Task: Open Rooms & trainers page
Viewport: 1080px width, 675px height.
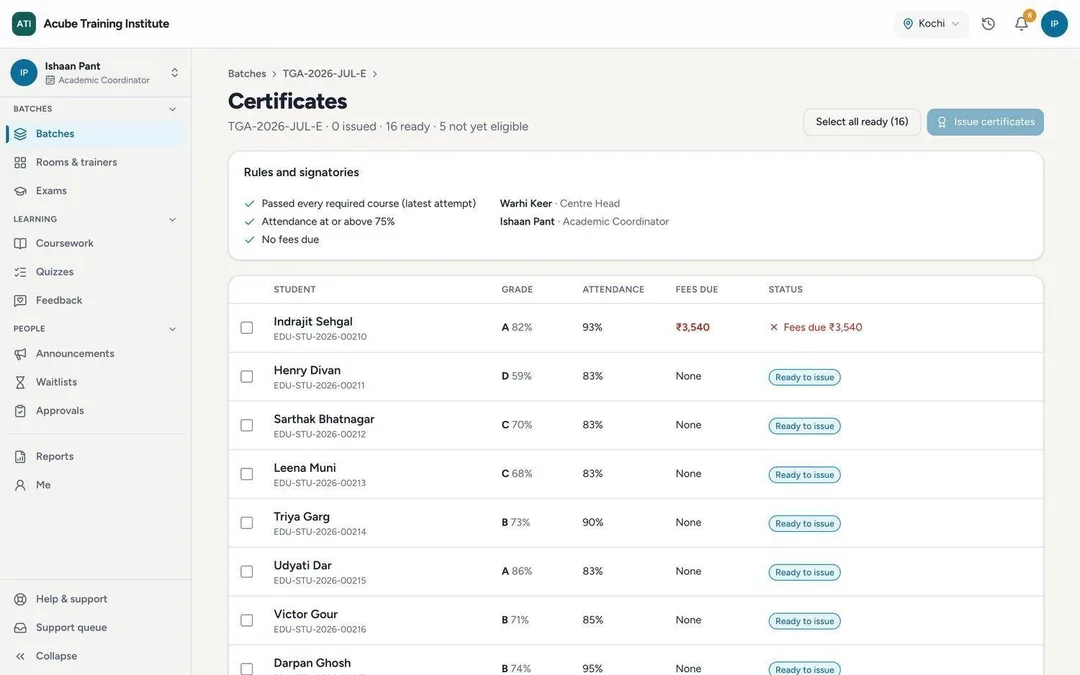Action: point(95,163)
